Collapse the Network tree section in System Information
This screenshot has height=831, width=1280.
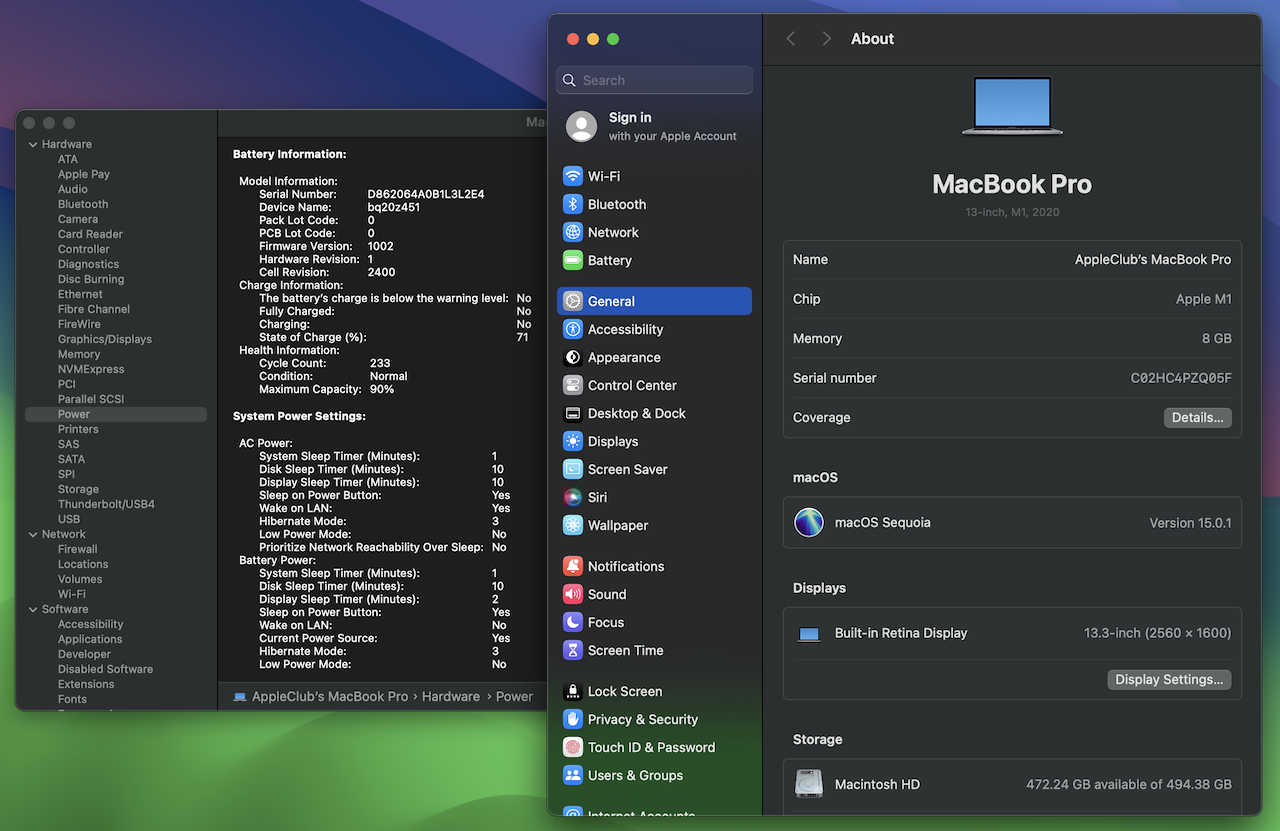(33, 534)
